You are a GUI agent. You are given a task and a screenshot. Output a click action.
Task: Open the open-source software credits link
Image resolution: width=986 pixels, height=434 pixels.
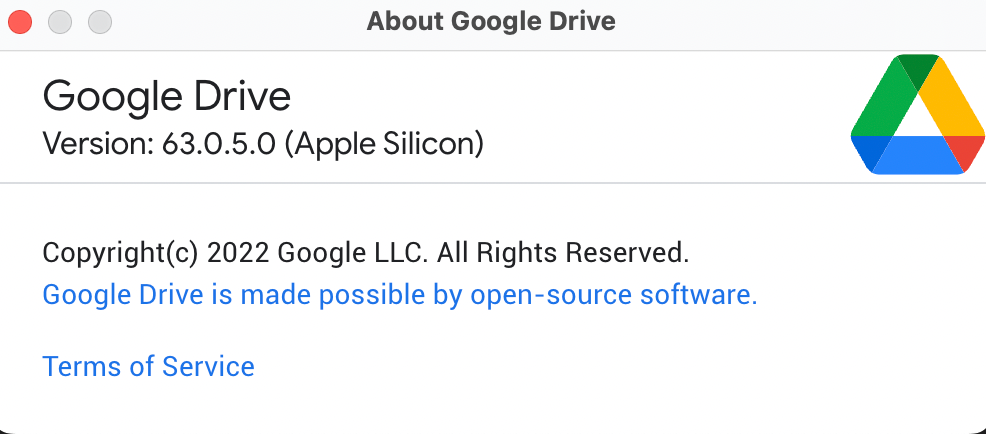pyautogui.click(x=400, y=295)
